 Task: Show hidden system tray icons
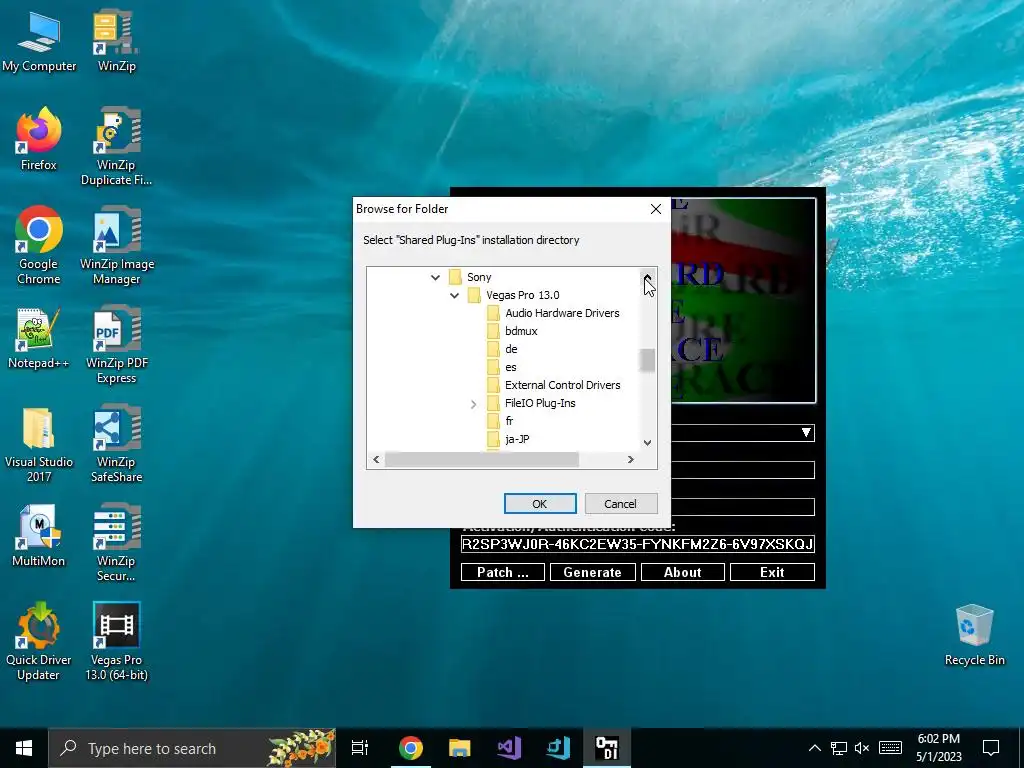[814, 748]
